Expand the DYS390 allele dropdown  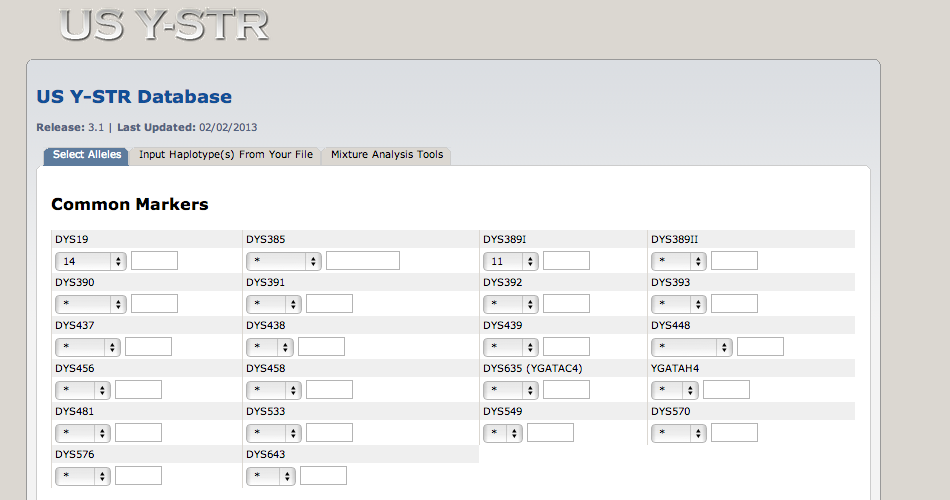(90, 304)
